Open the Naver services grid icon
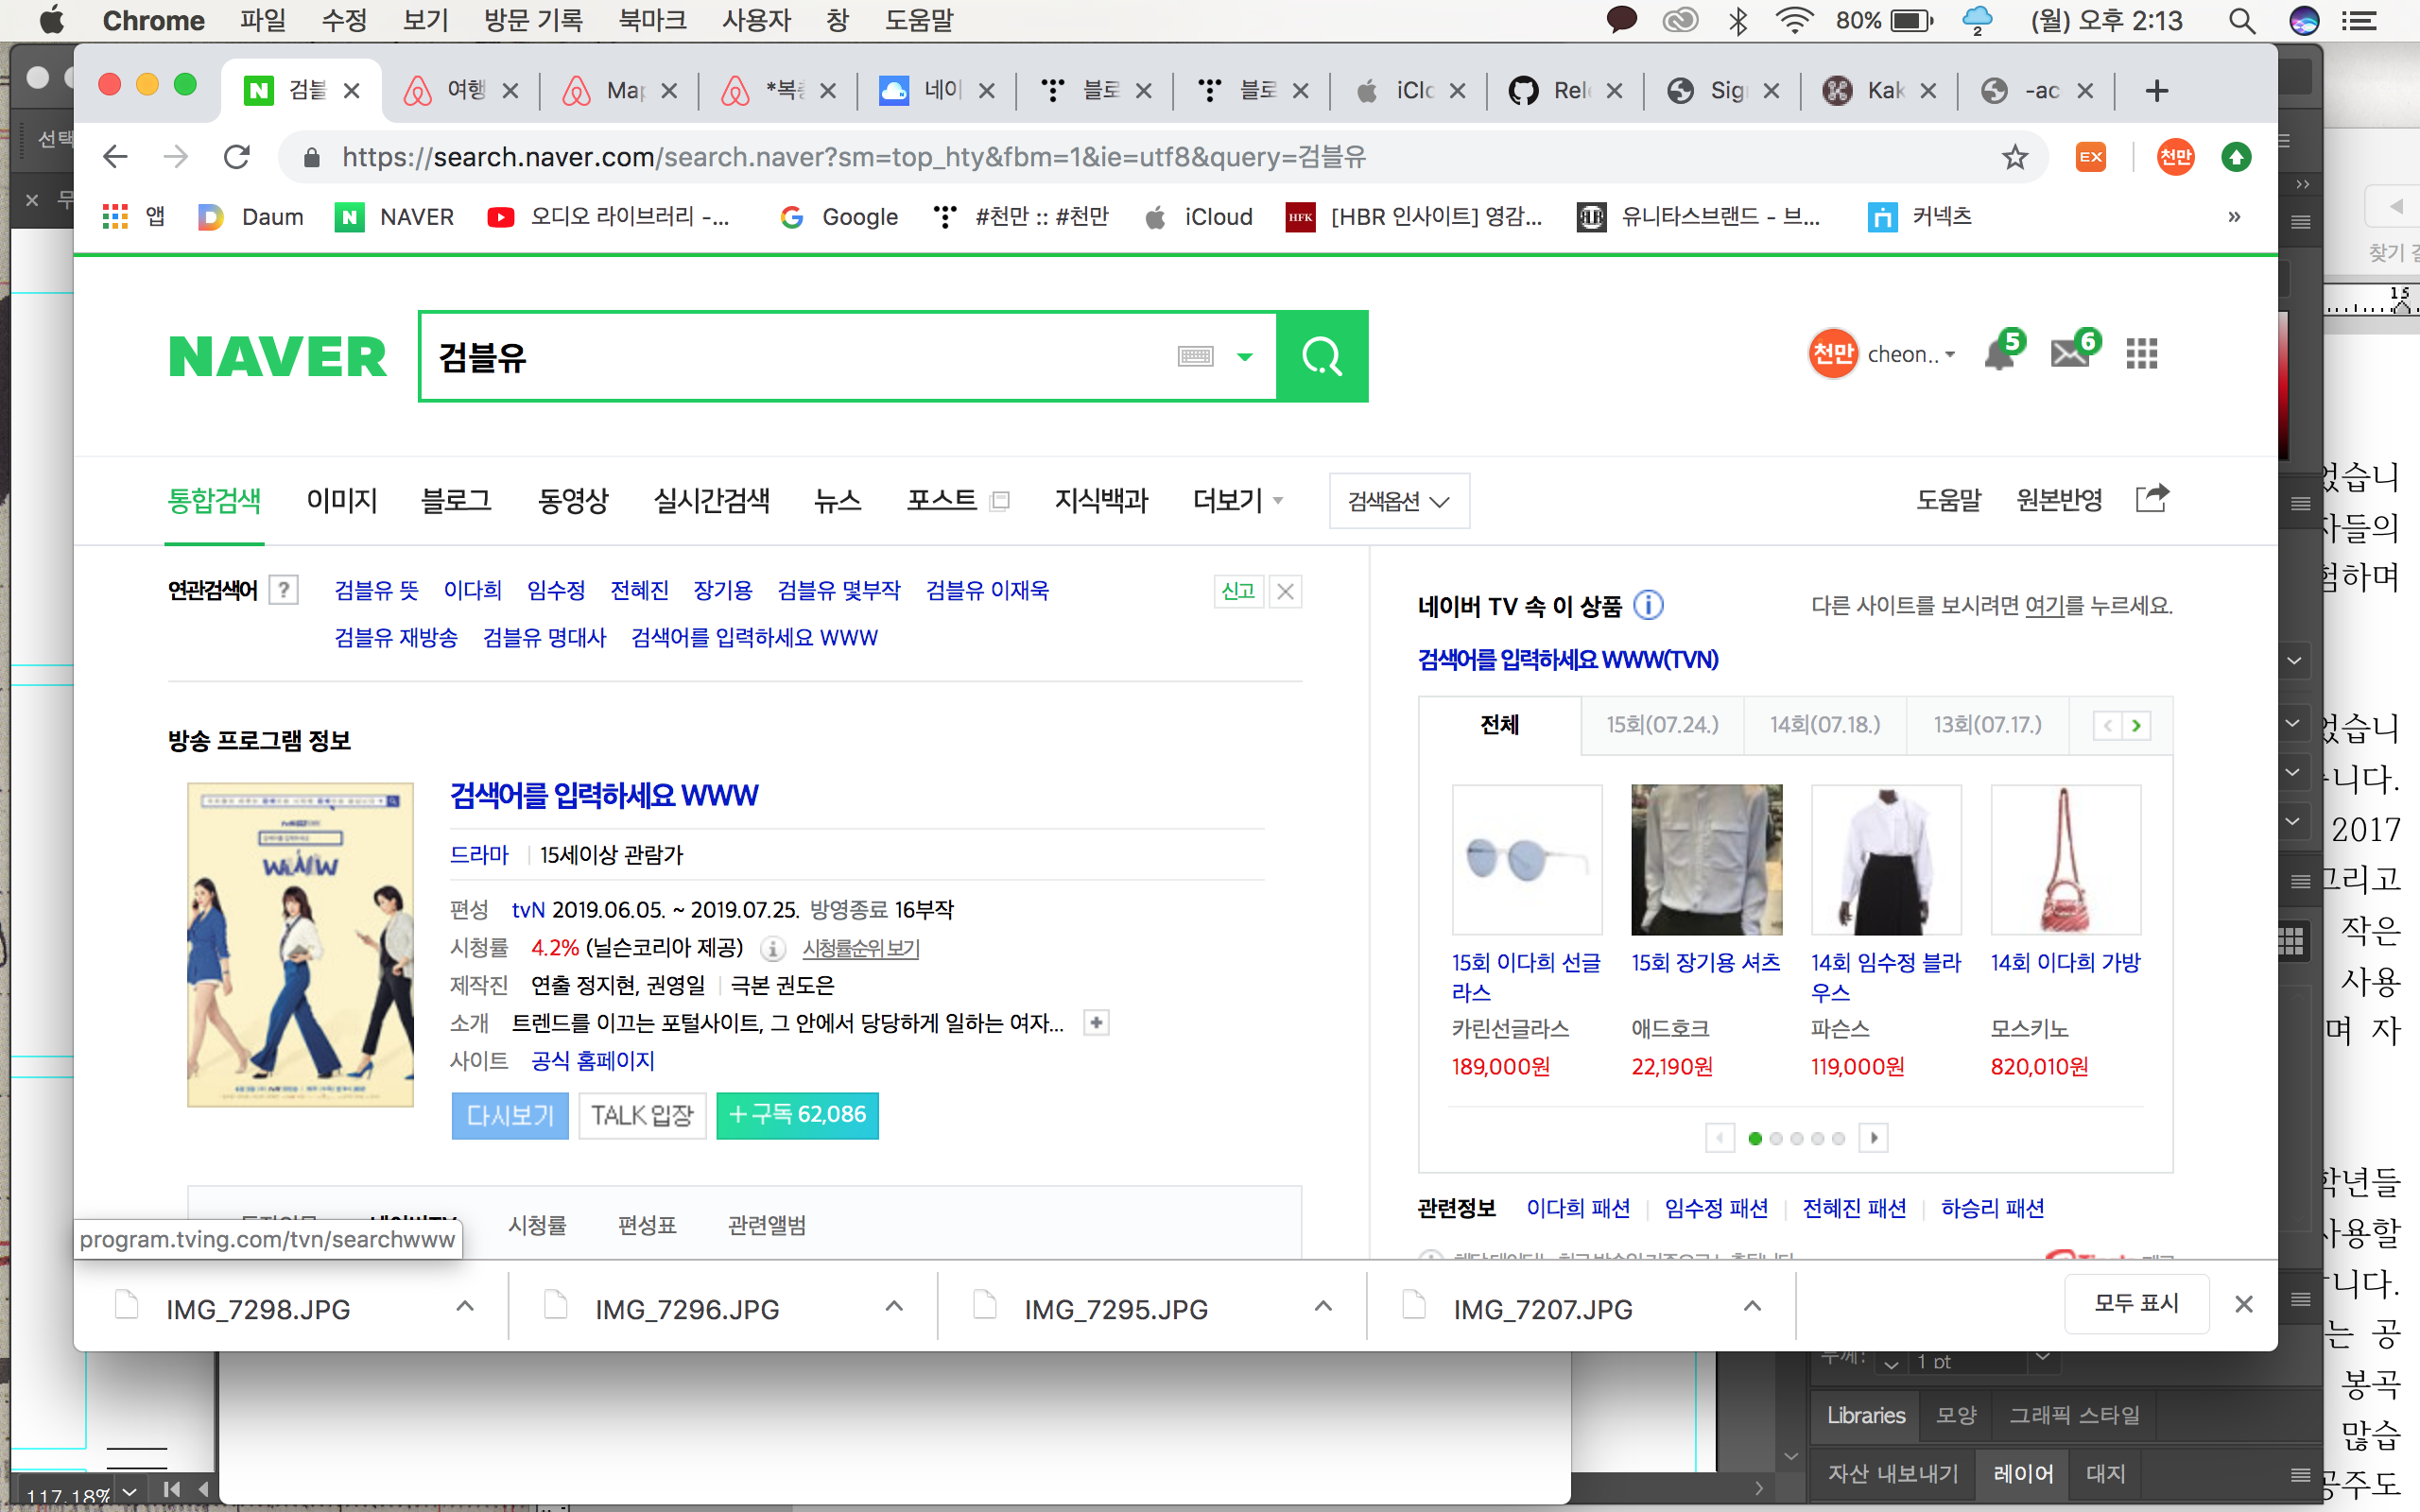This screenshot has width=2420, height=1512. (x=2141, y=353)
